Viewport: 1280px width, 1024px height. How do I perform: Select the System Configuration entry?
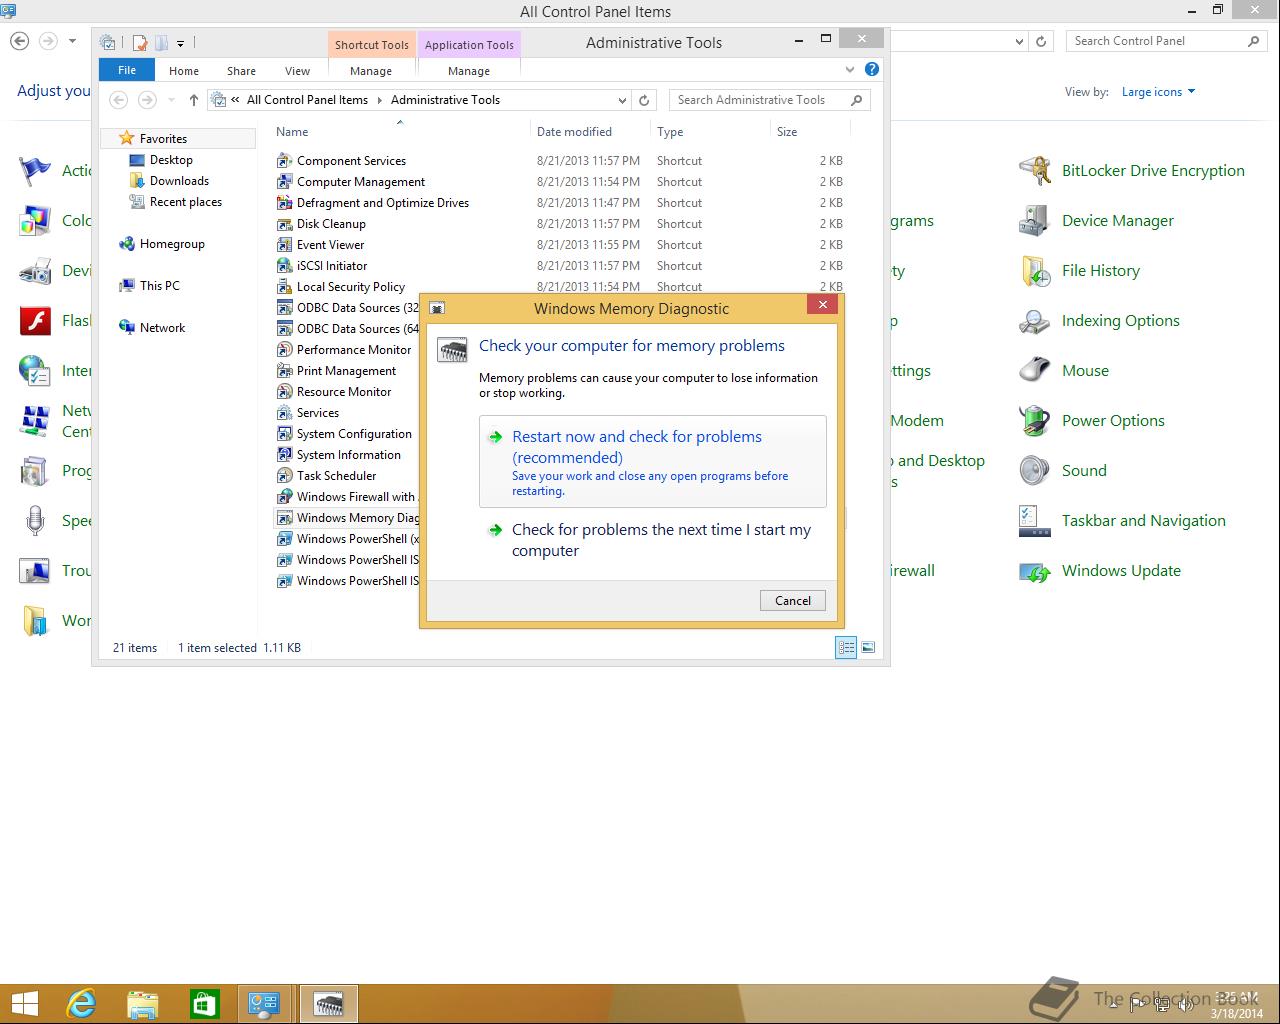point(354,433)
